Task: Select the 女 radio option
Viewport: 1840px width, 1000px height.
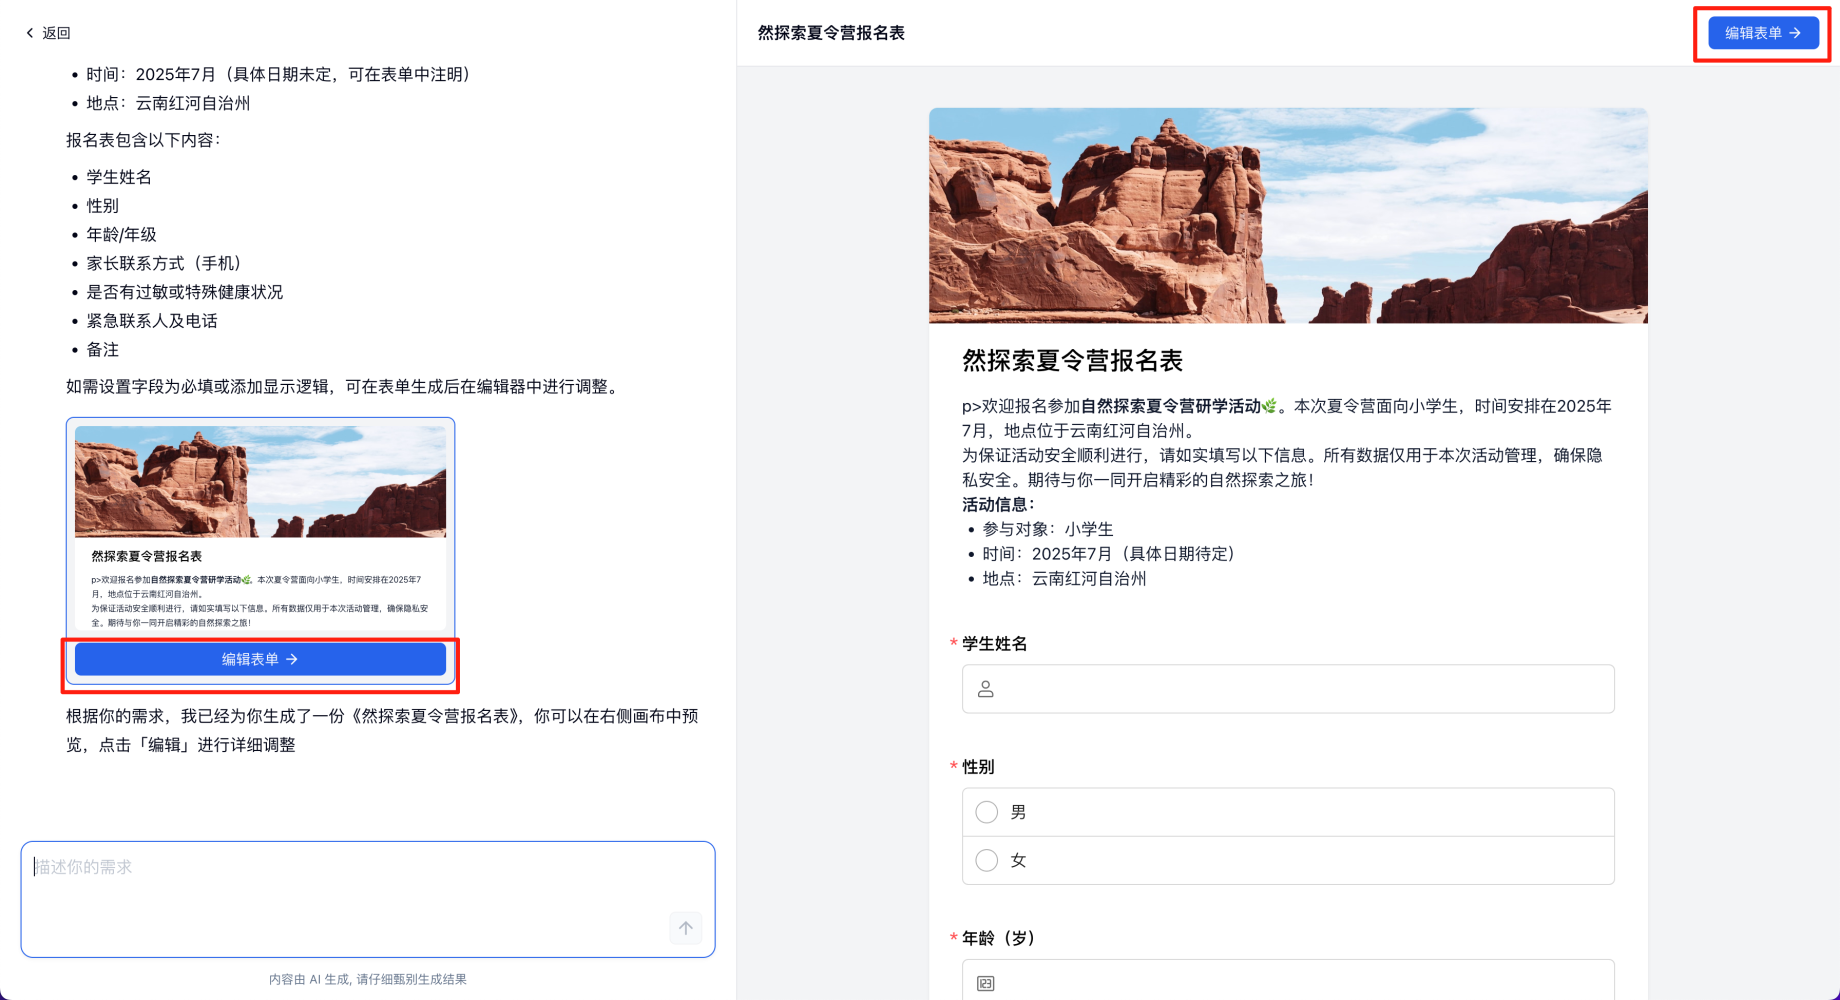Action: tap(987, 860)
